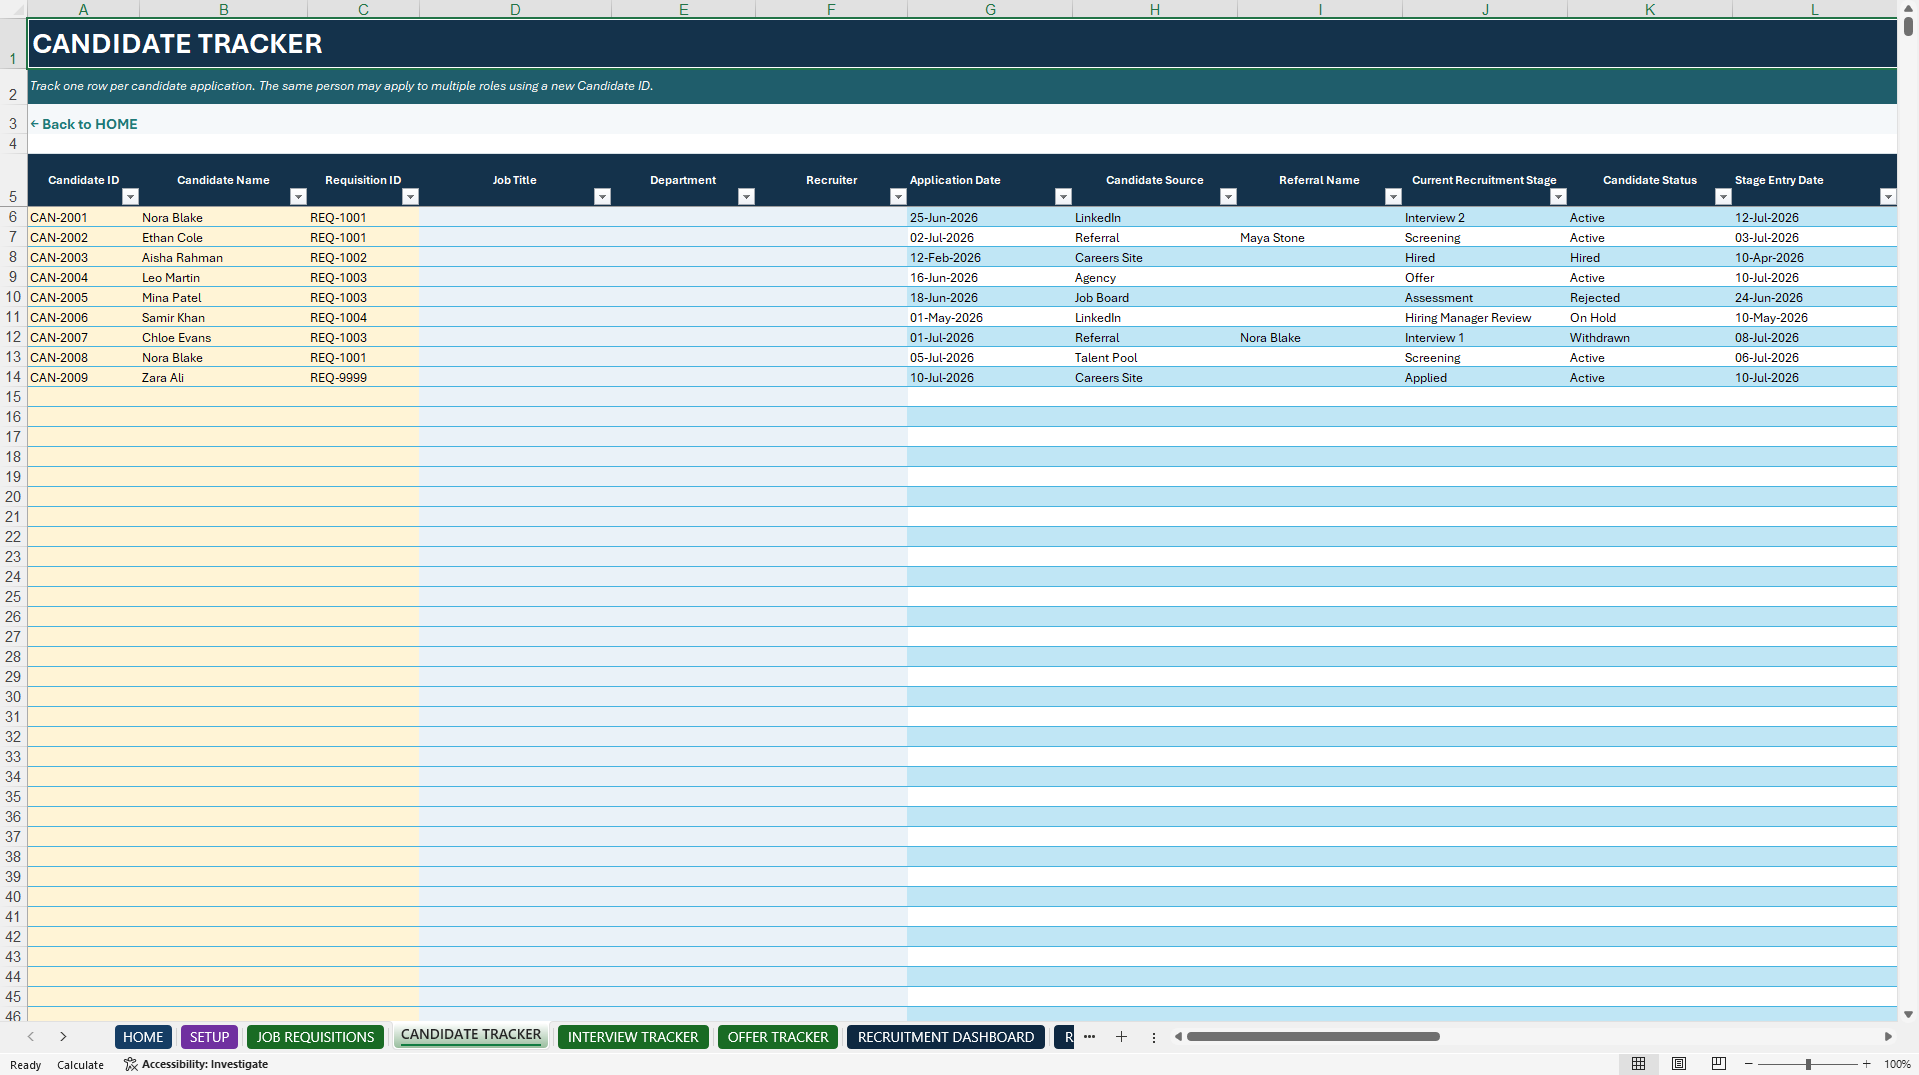The width and height of the screenshot is (1919, 1075).
Task: Click the zoom out minus button
Action: 1748,1064
